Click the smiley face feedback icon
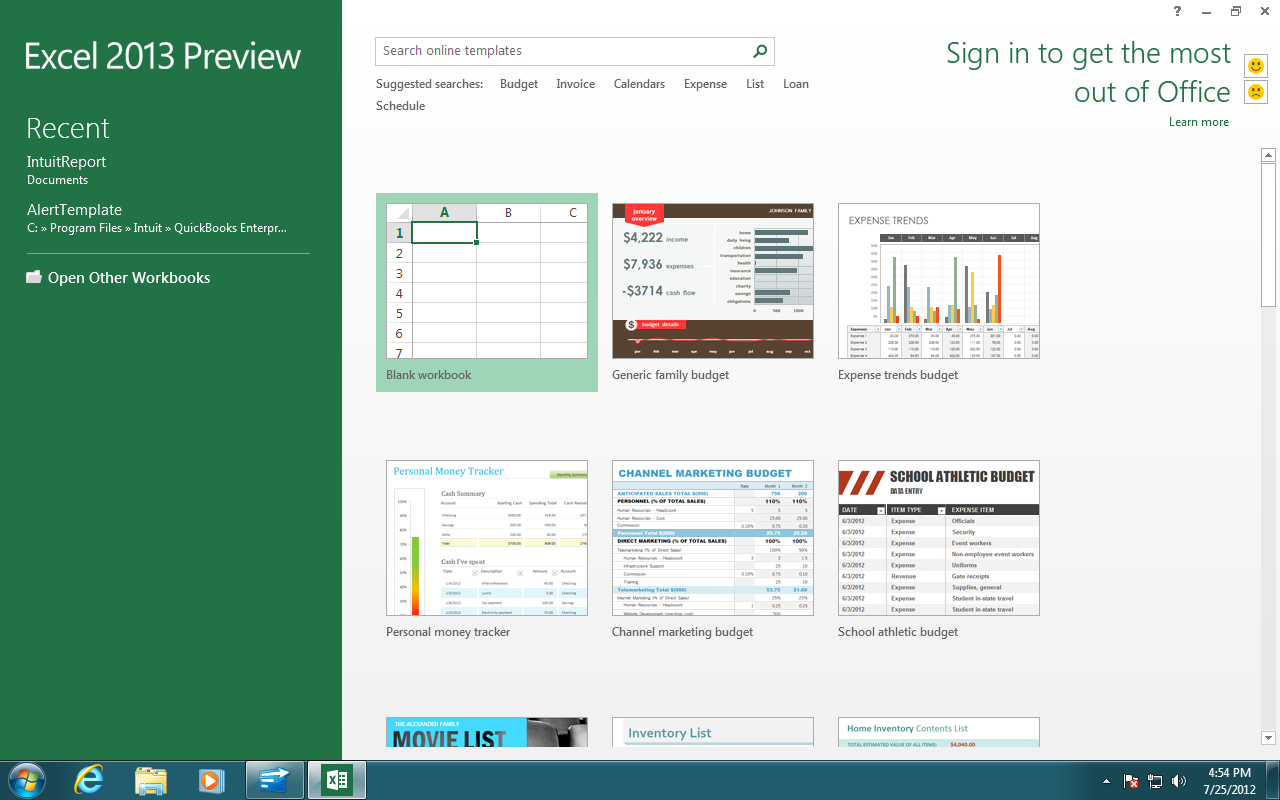The height and width of the screenshot is (800, 1280). pyautogui.click(x=1255, y=66)
